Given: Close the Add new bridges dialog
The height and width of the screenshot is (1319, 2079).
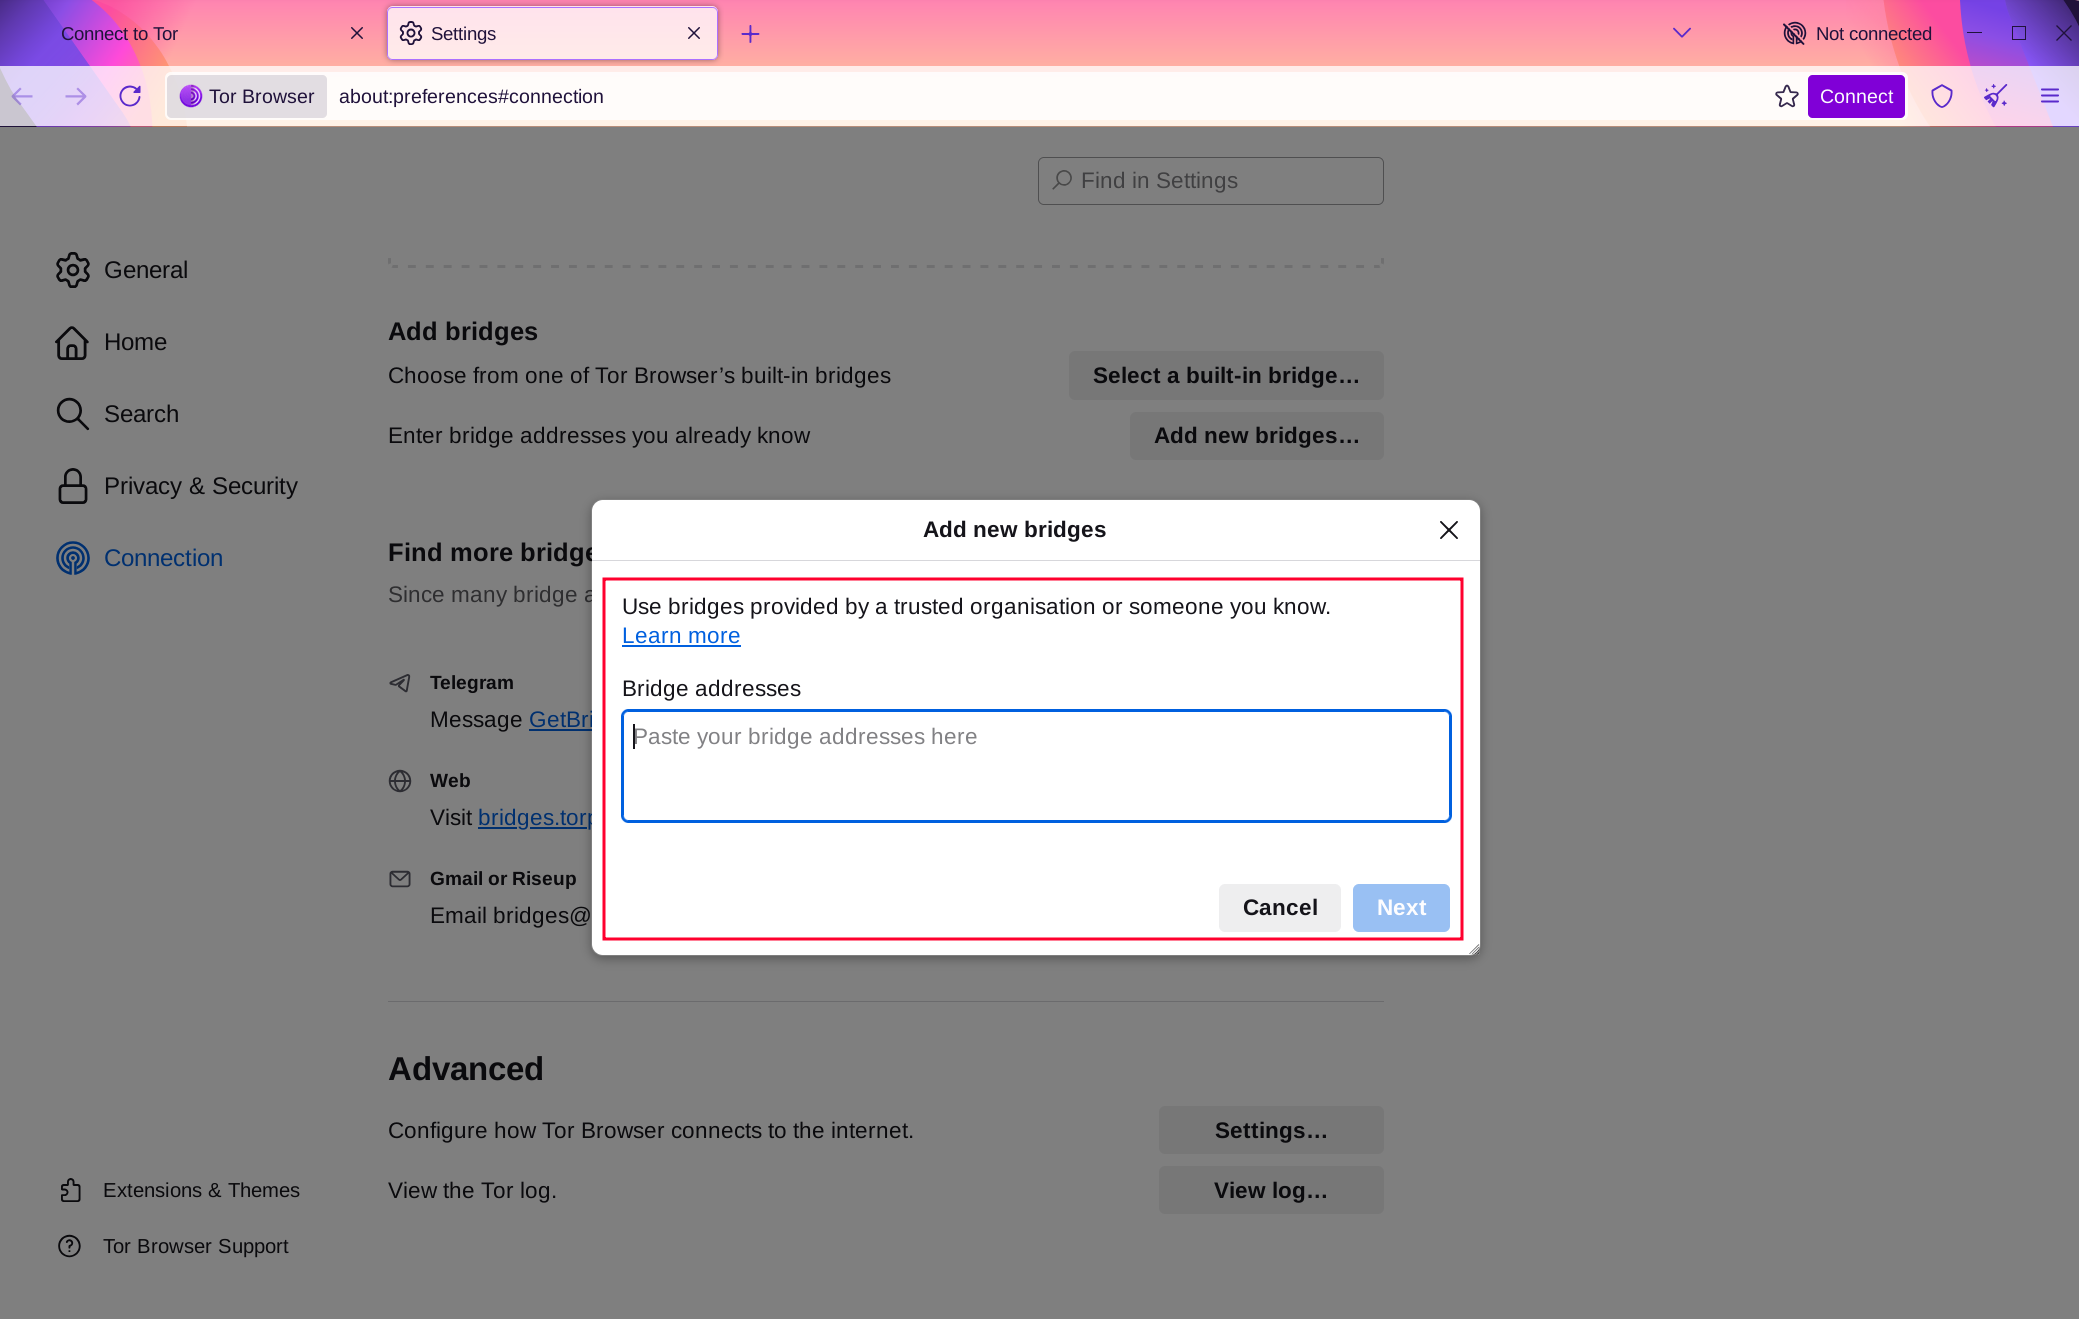Looking at the screenshot, I should click(x=1448, y=530).
